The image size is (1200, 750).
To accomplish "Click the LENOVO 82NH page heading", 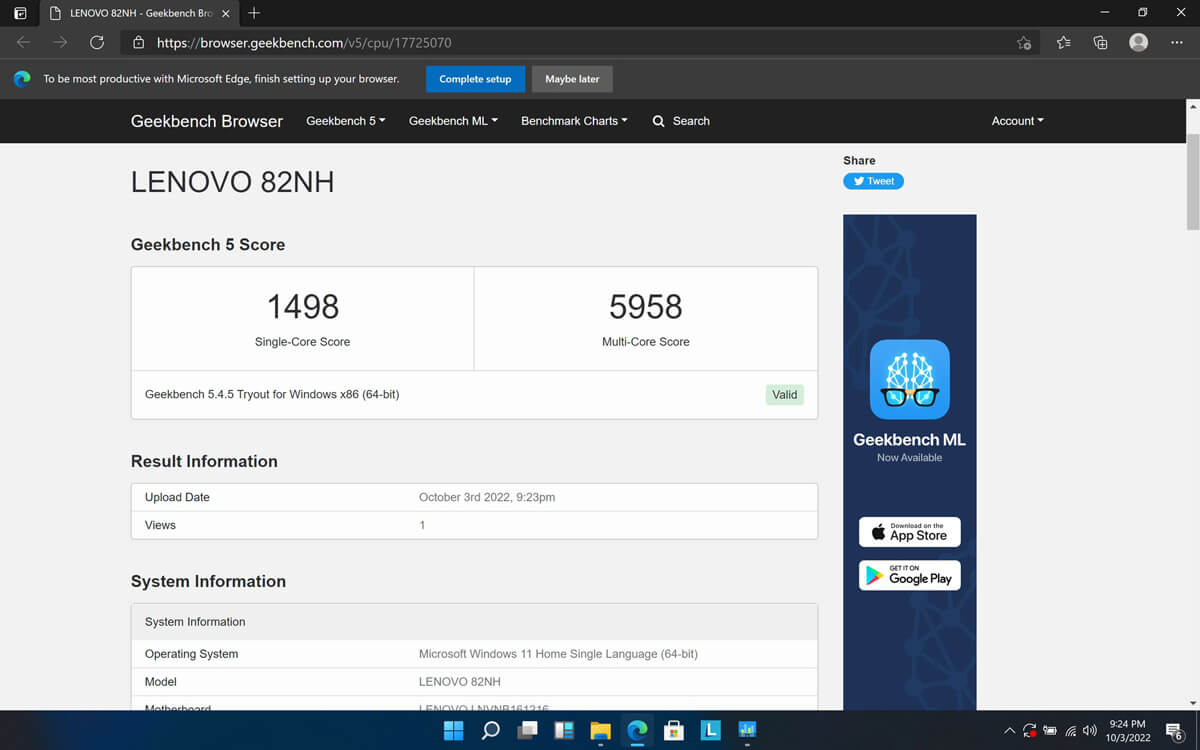I will point(232,182).
